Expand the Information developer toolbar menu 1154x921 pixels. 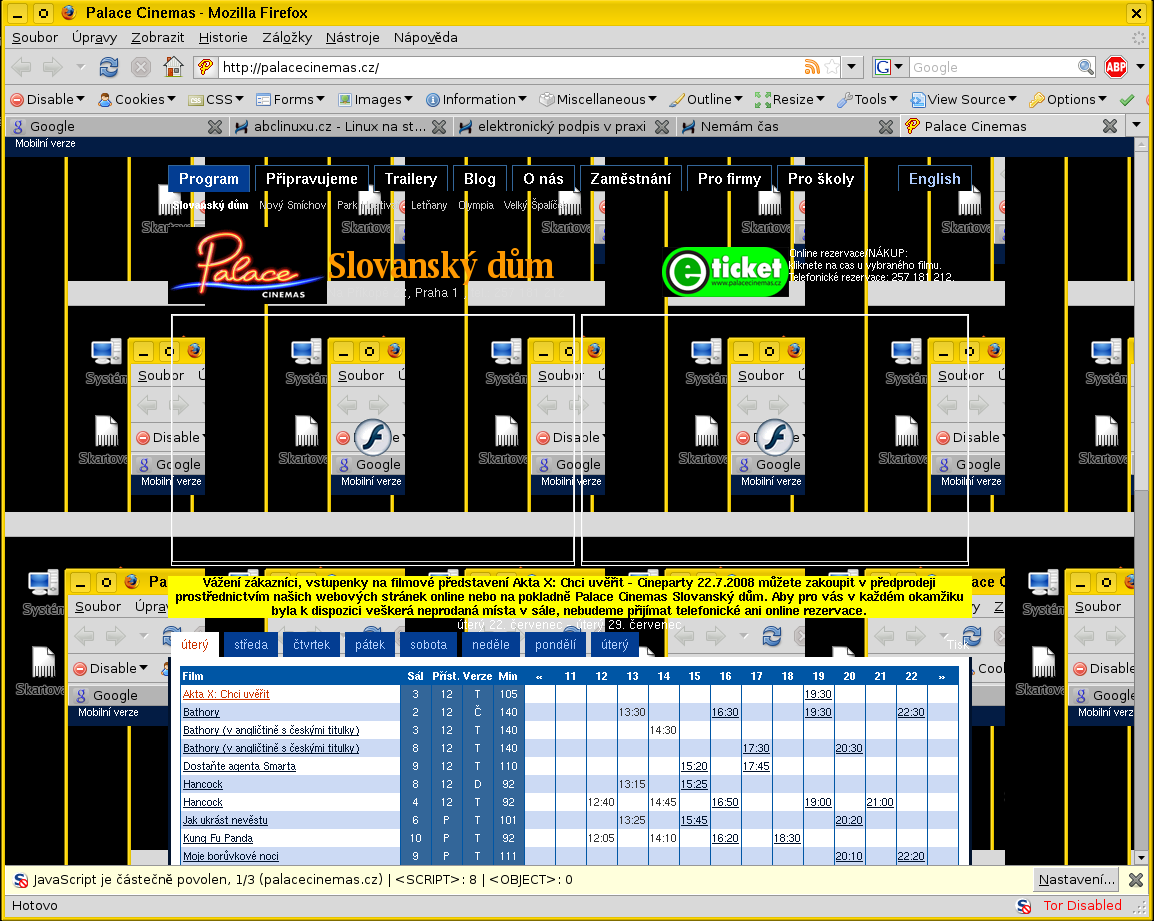[x=476, y=99]
